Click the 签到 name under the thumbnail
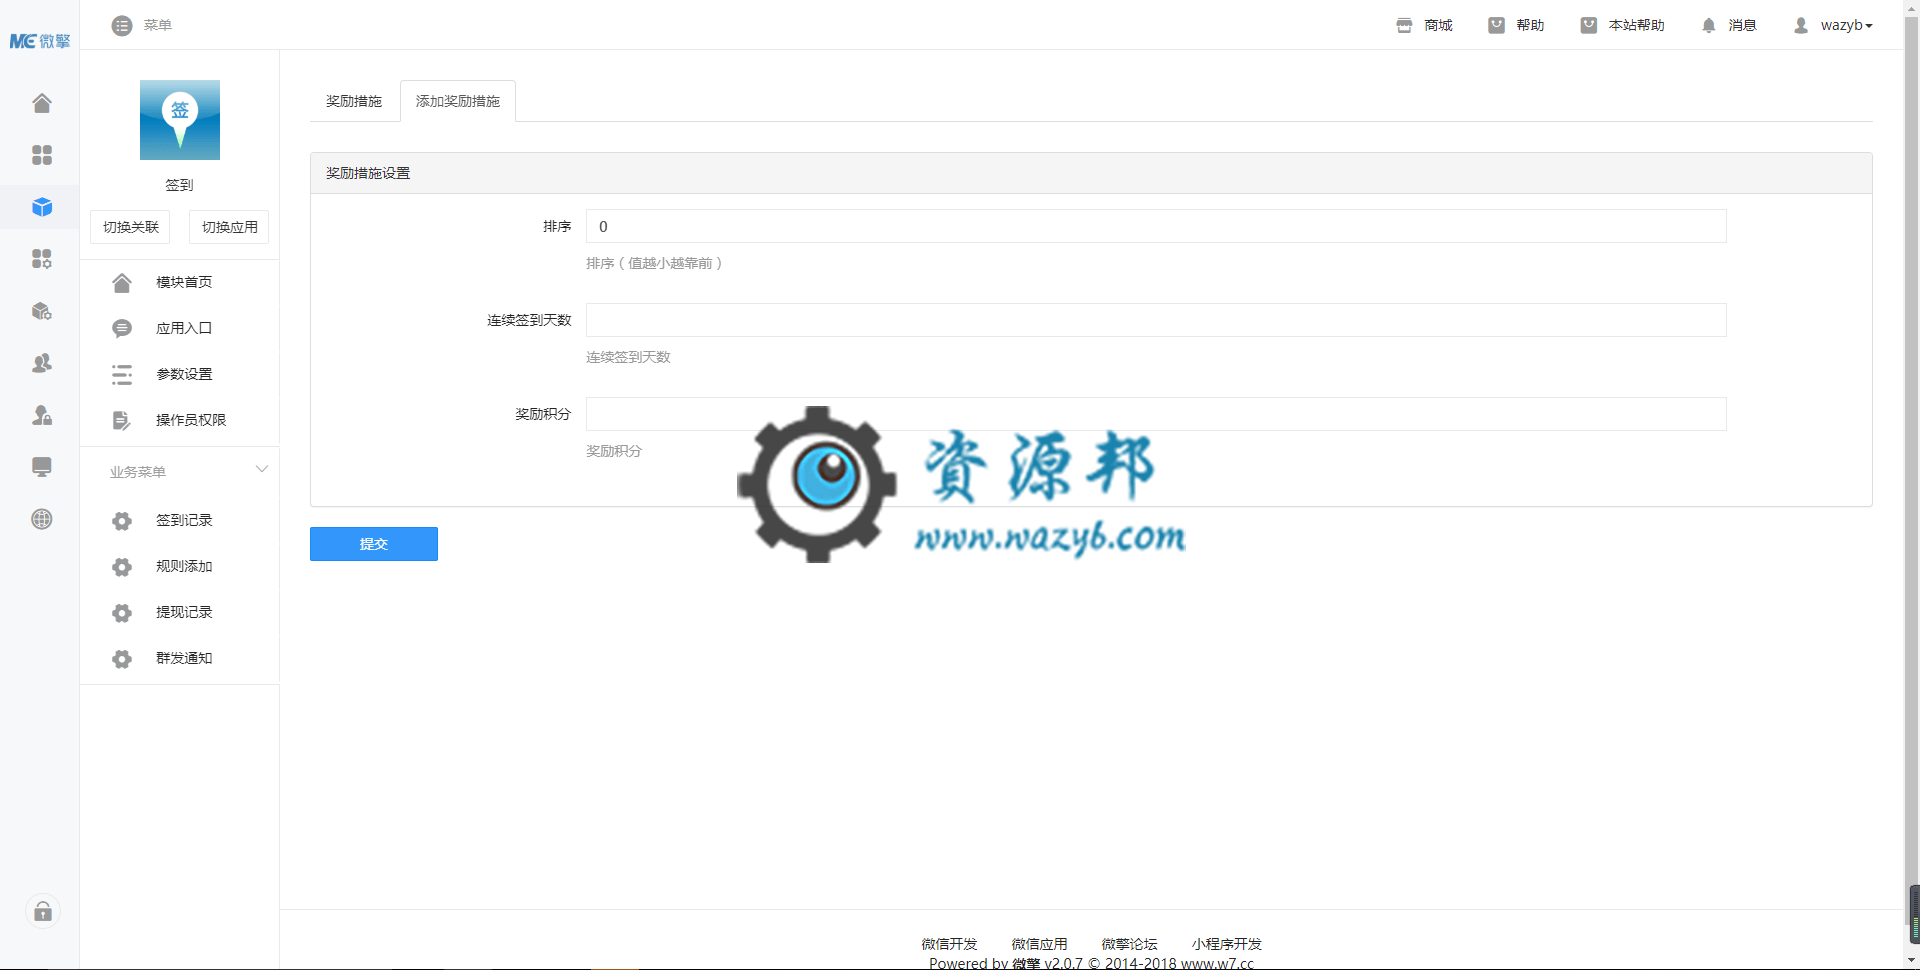The image size is (1920, 970). 179,185
